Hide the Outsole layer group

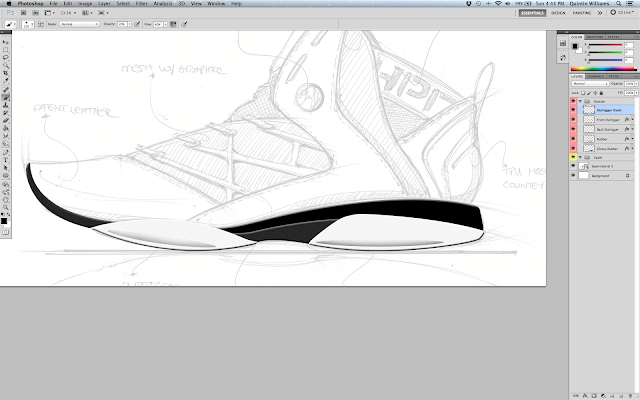[x=573, y=101]
